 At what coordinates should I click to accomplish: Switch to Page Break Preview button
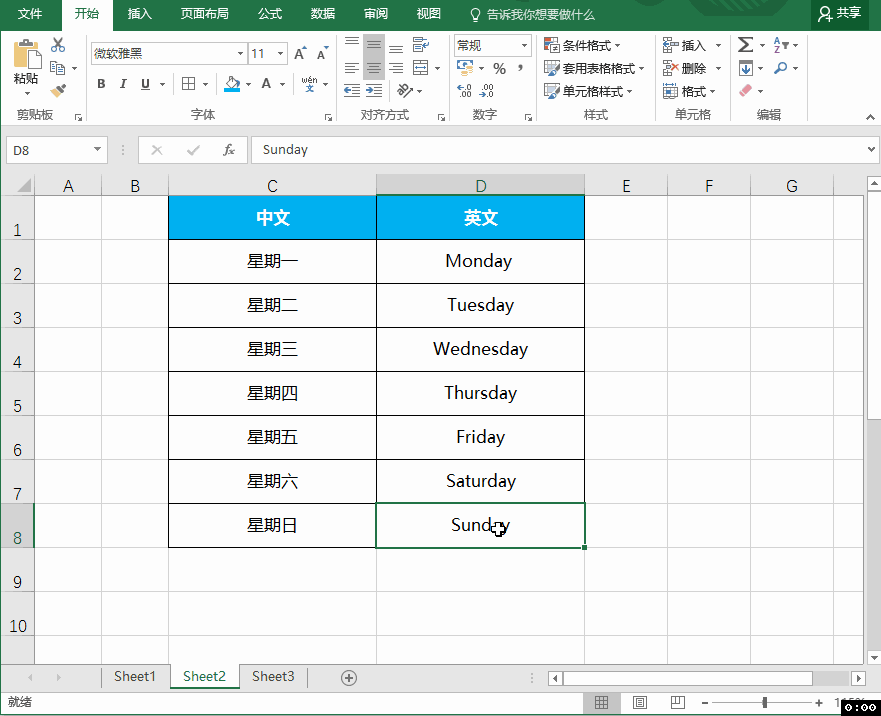coord(678,702)
